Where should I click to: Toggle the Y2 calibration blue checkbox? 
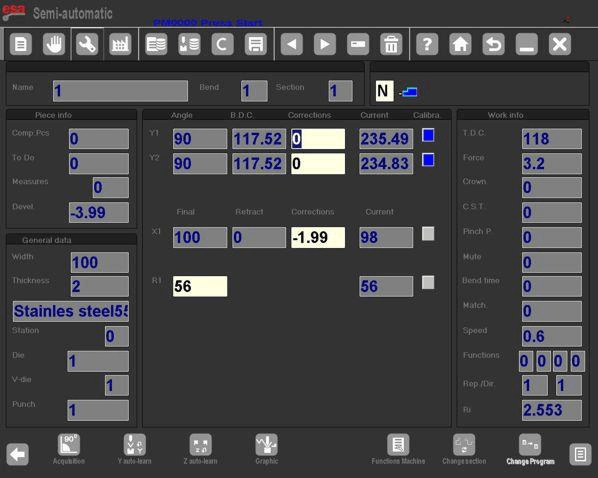point(428,160)
